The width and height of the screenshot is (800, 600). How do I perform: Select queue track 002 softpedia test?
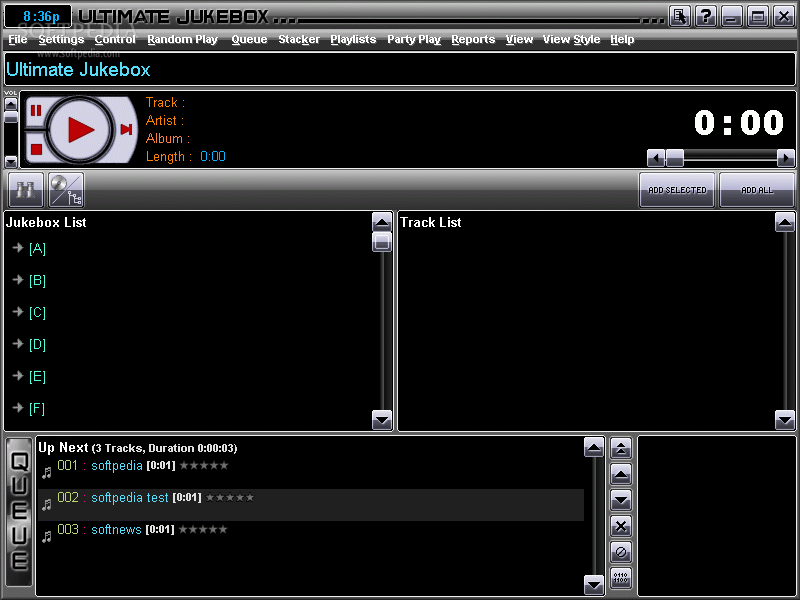coord(311,505)
